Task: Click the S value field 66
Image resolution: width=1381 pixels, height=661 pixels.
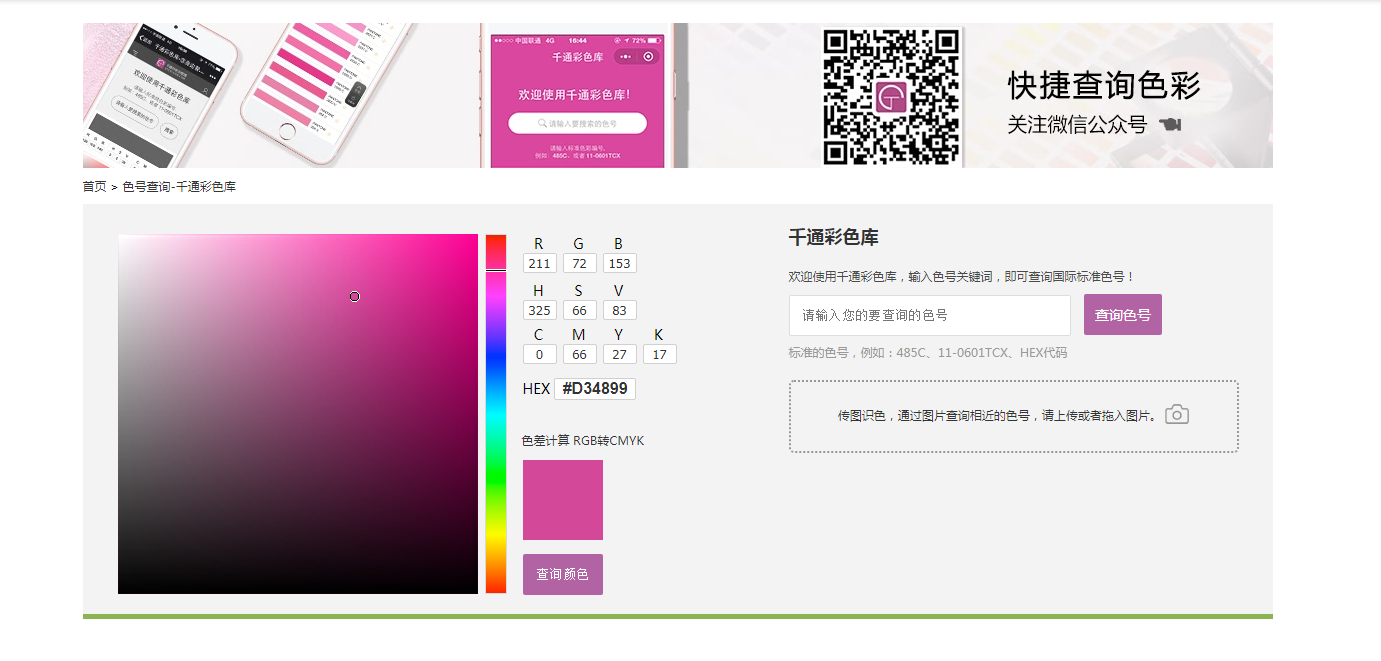Action: click(x=580, y=310)
